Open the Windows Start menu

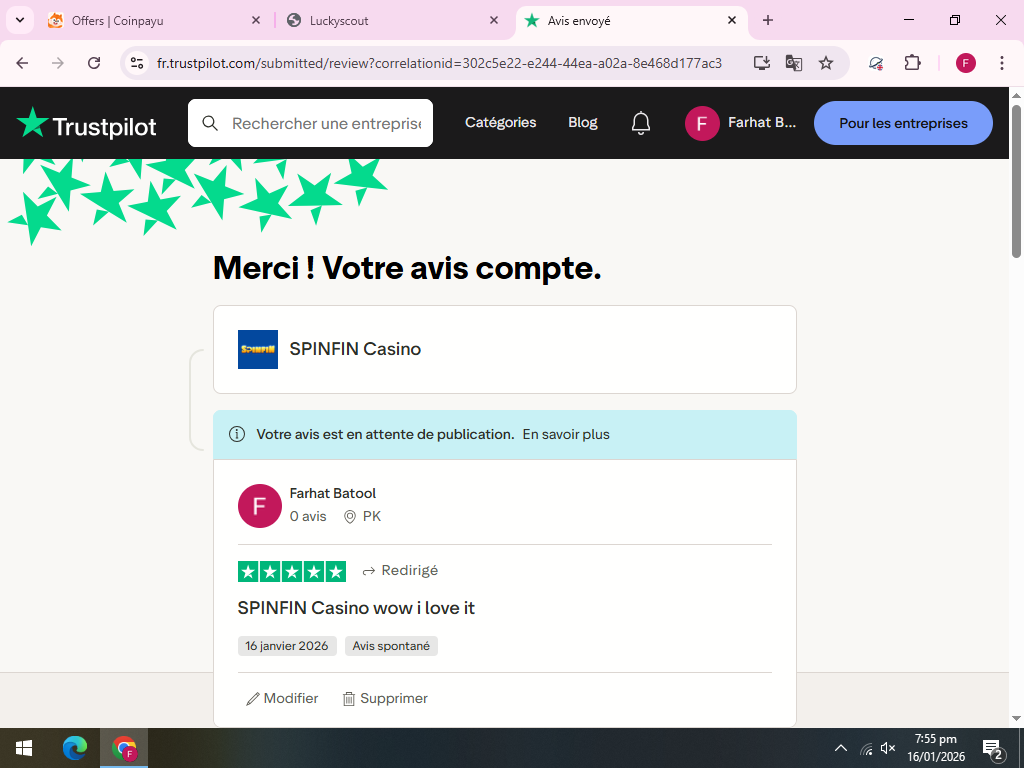[24, 748]
